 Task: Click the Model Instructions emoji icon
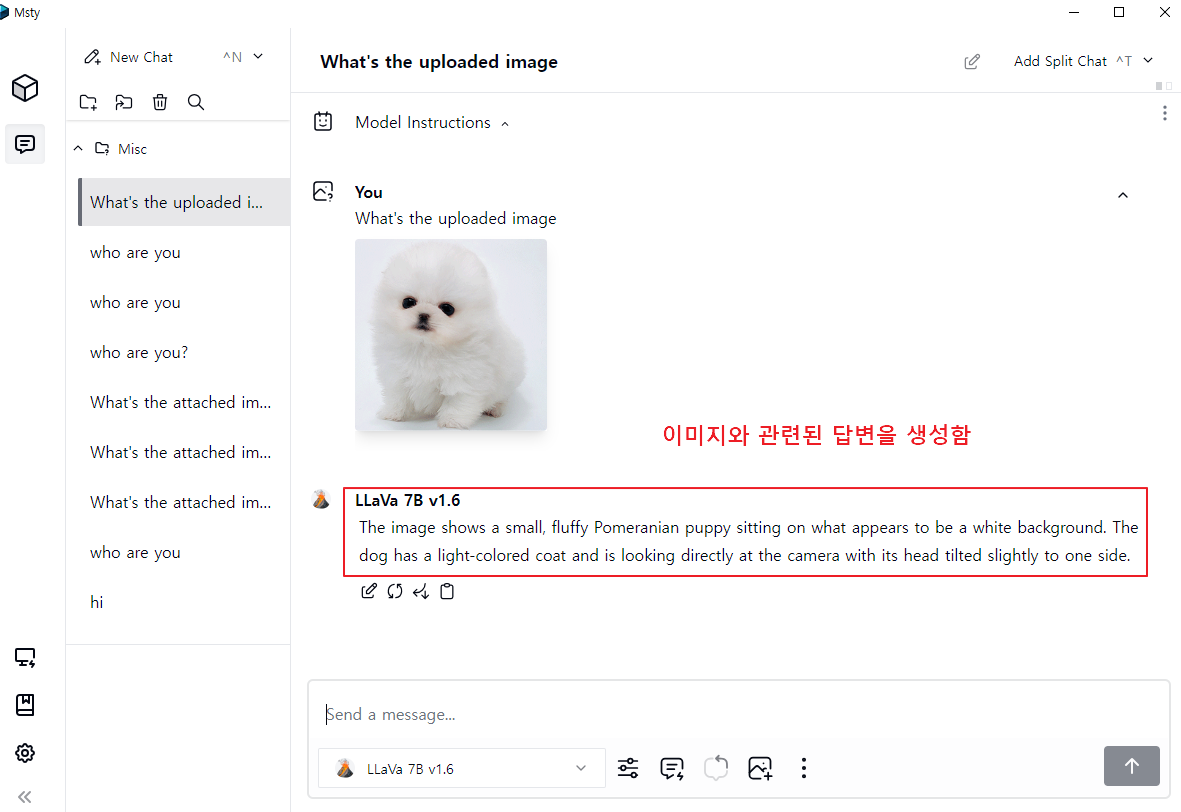[x=323, y=121]
